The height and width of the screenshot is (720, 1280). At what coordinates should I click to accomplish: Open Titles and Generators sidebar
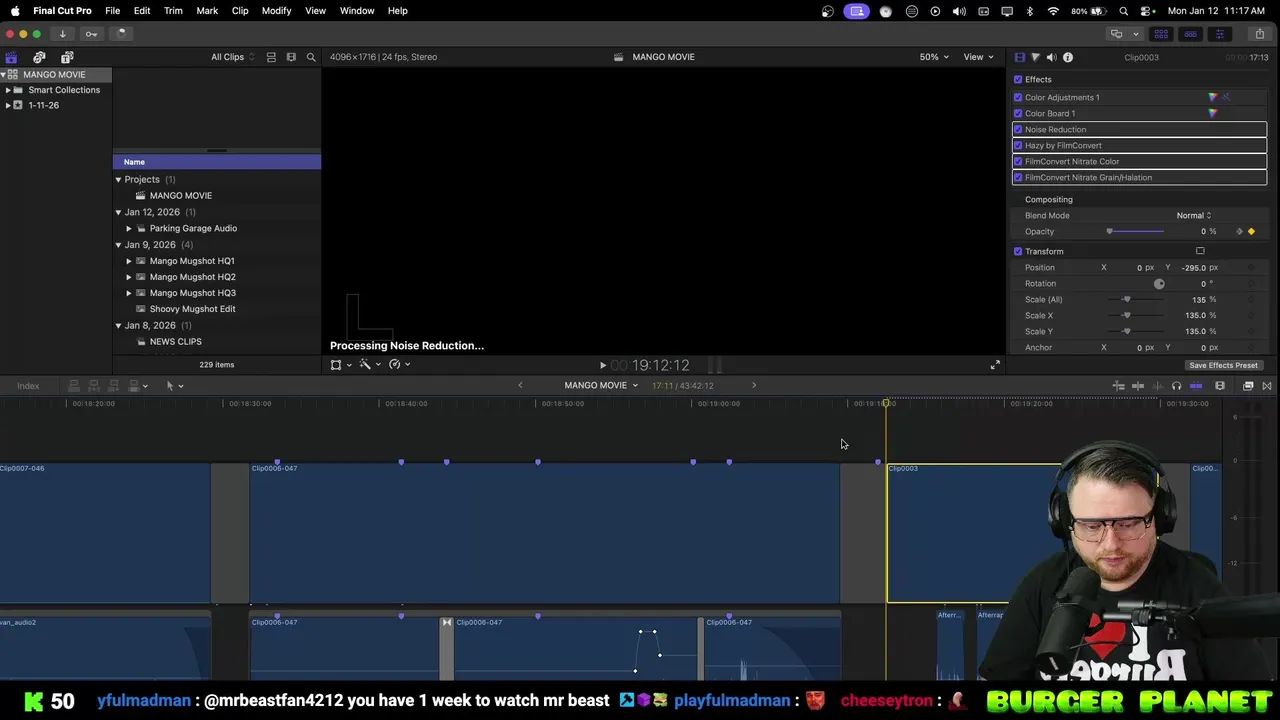pyautogui.click(x=67, y=57)
